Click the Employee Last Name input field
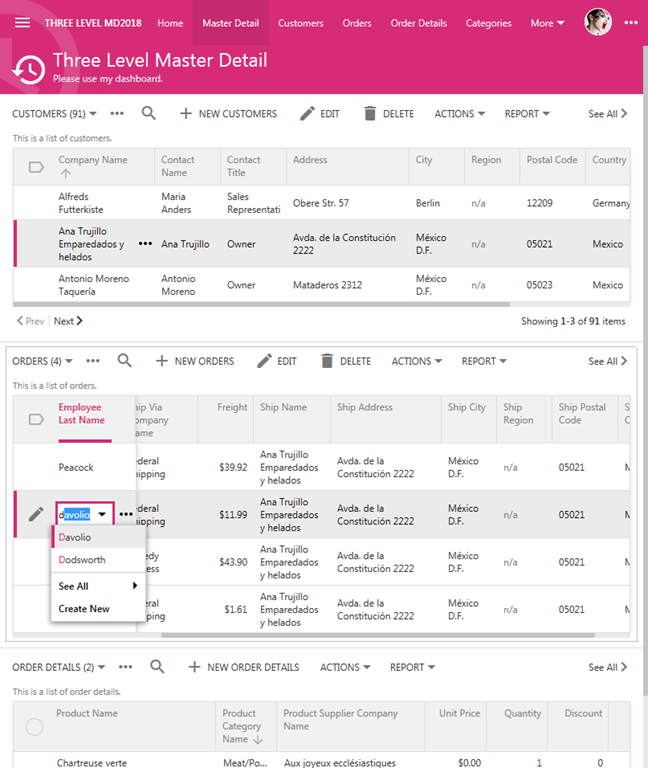 [x=76, y=515]
